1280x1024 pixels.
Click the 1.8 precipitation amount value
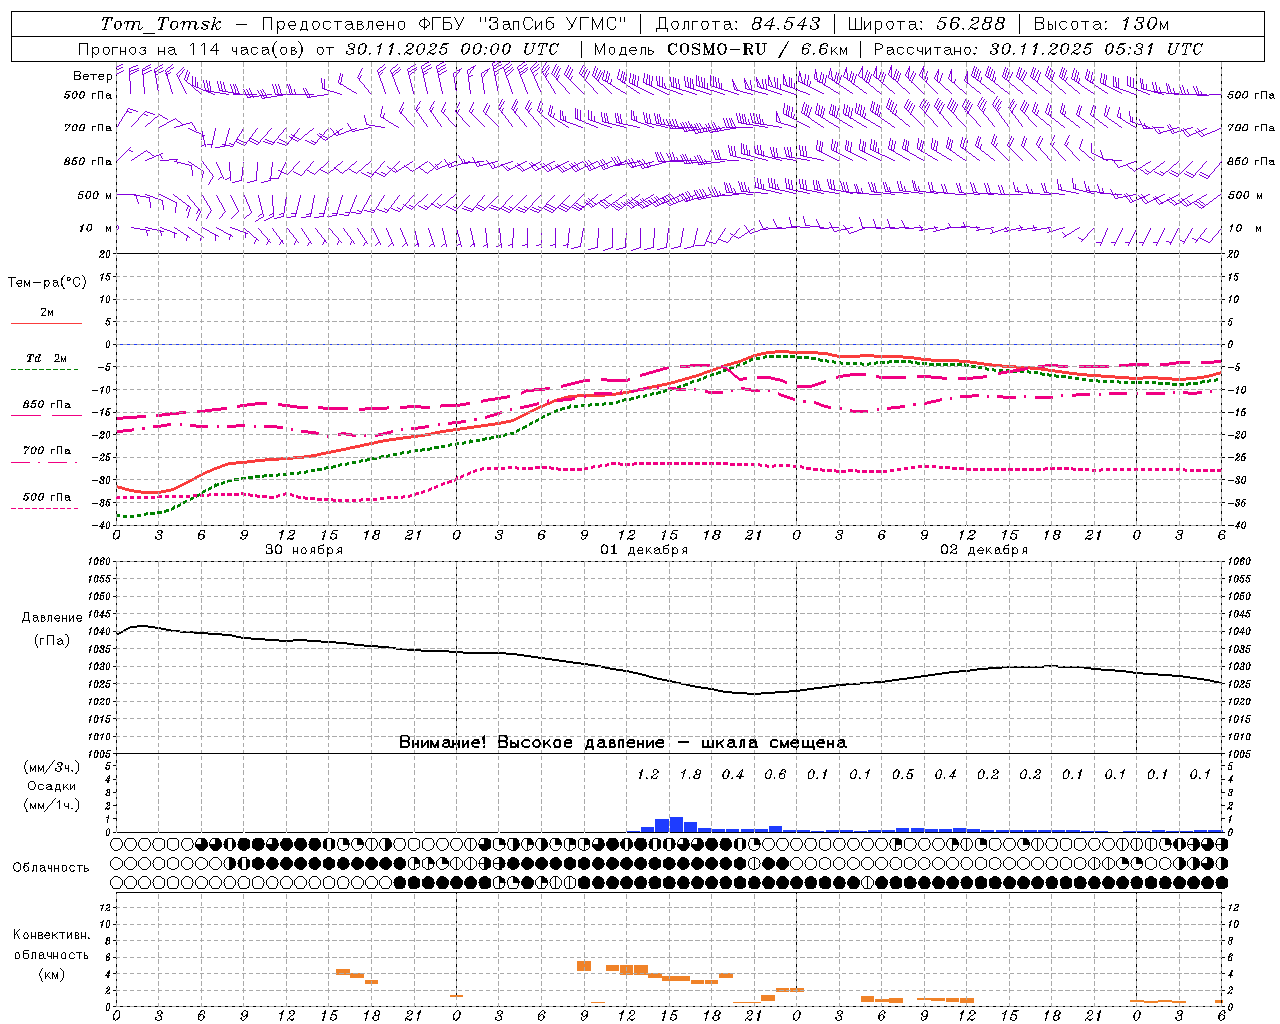click(x=690, y=774)
